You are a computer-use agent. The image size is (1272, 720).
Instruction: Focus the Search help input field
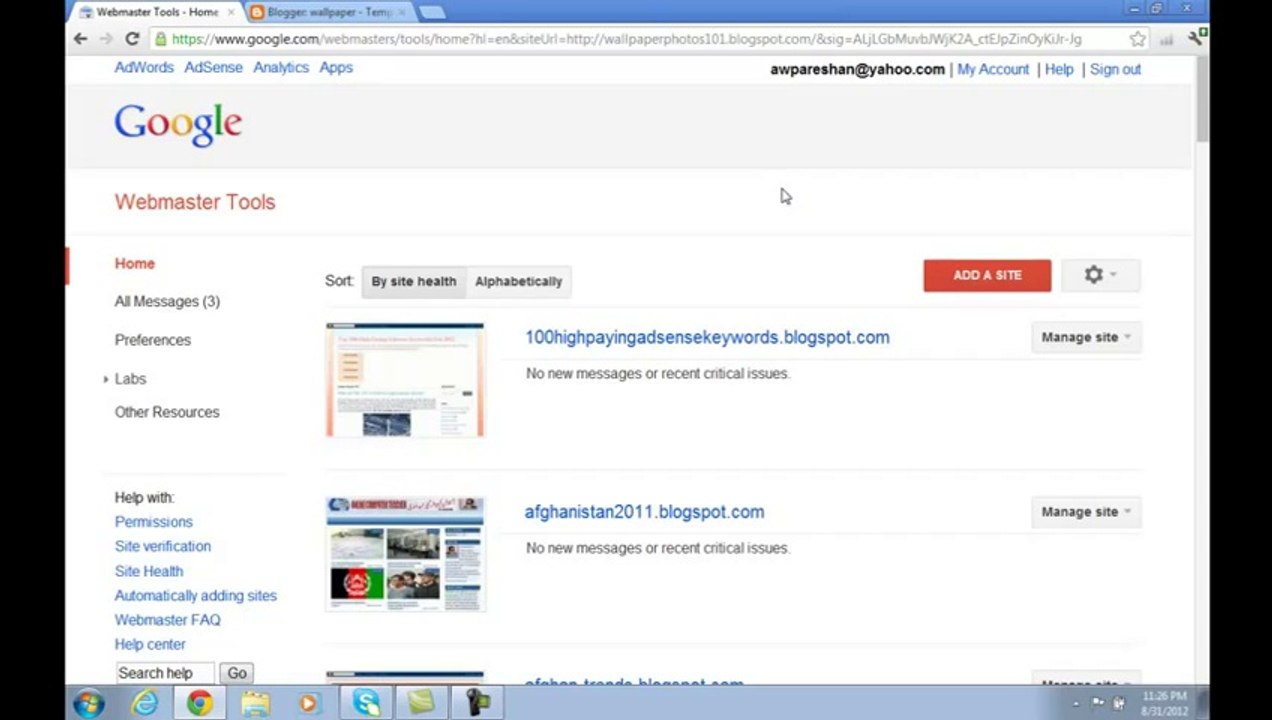pos(165,673)
